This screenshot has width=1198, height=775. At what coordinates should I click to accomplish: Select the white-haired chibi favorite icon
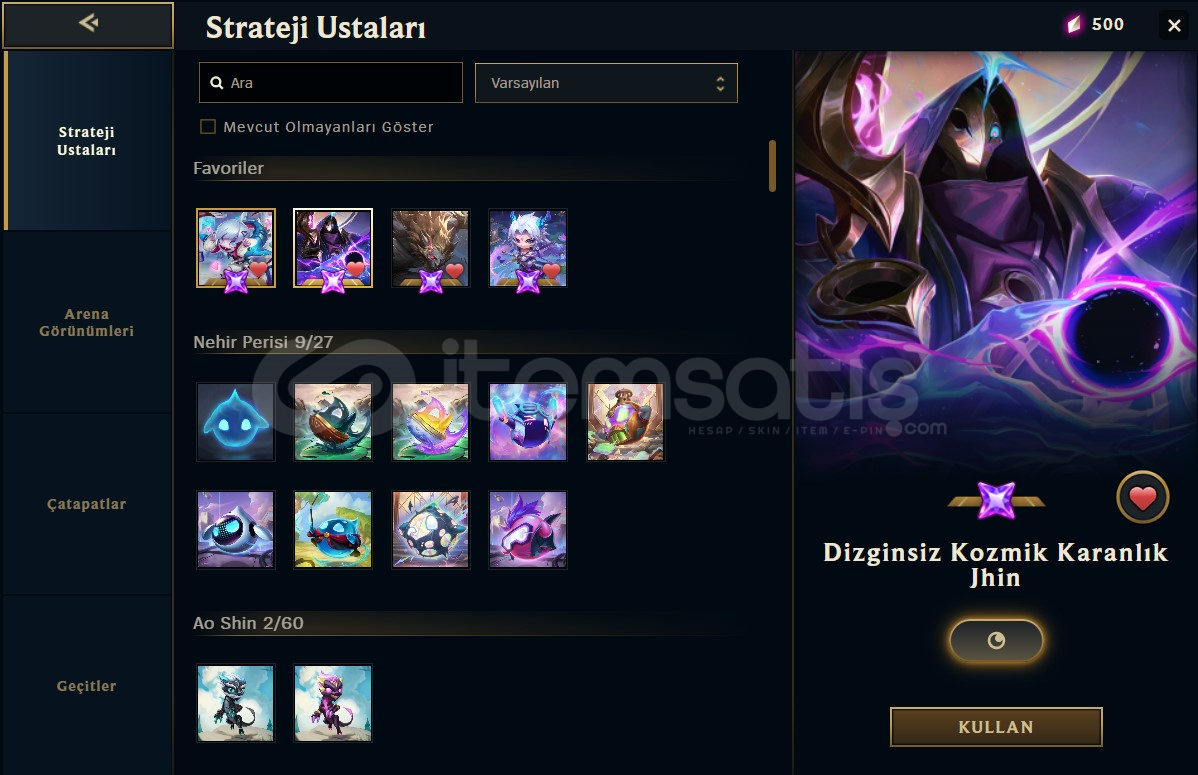[x=528, y=249]
